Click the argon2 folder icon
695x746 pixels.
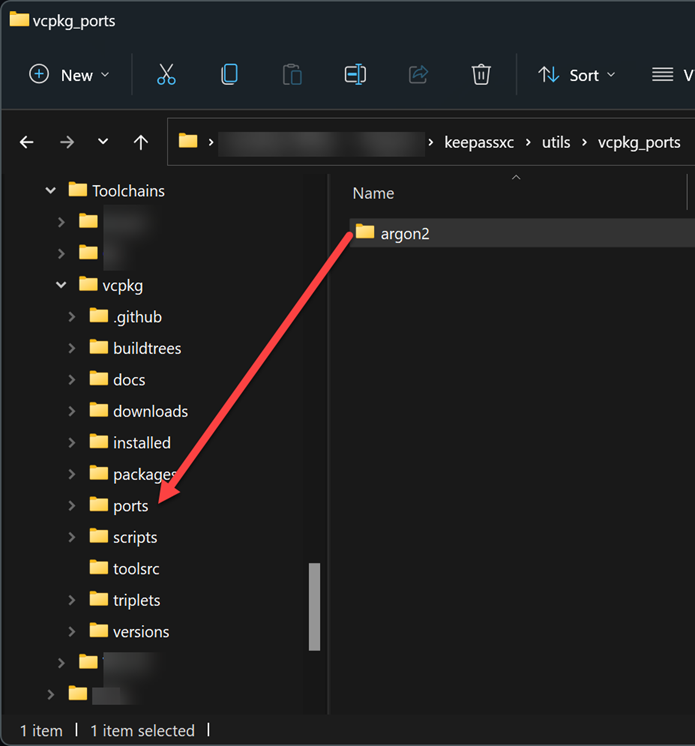click(x=365, y=232)
